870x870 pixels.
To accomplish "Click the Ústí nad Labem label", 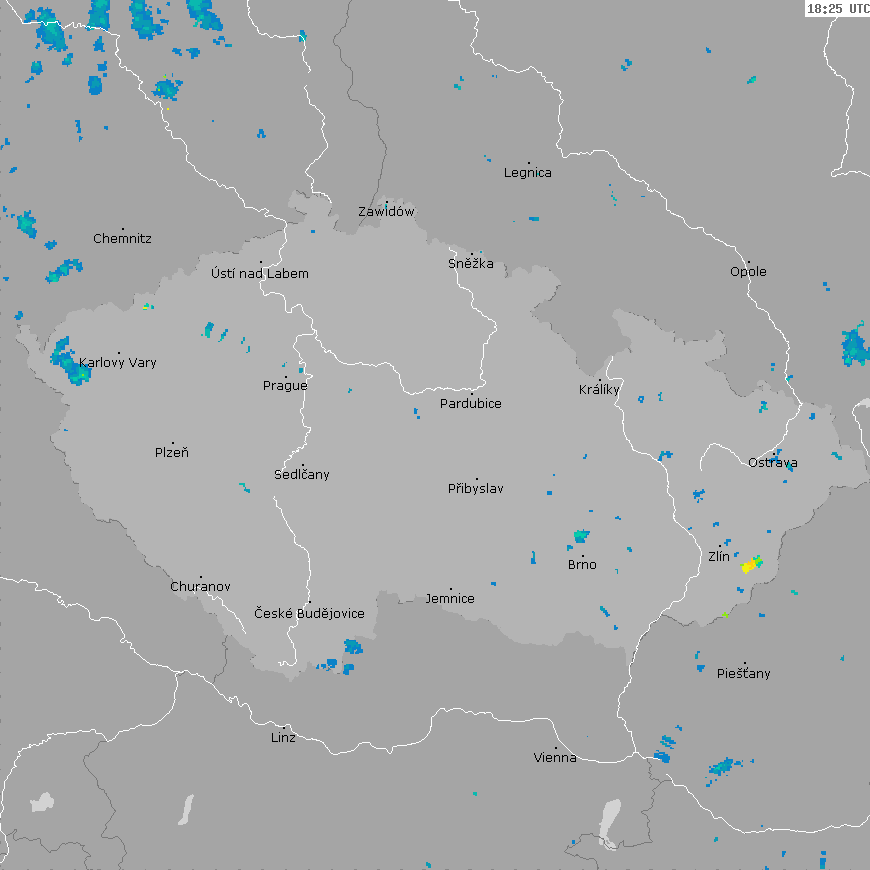I will [260, 273].
